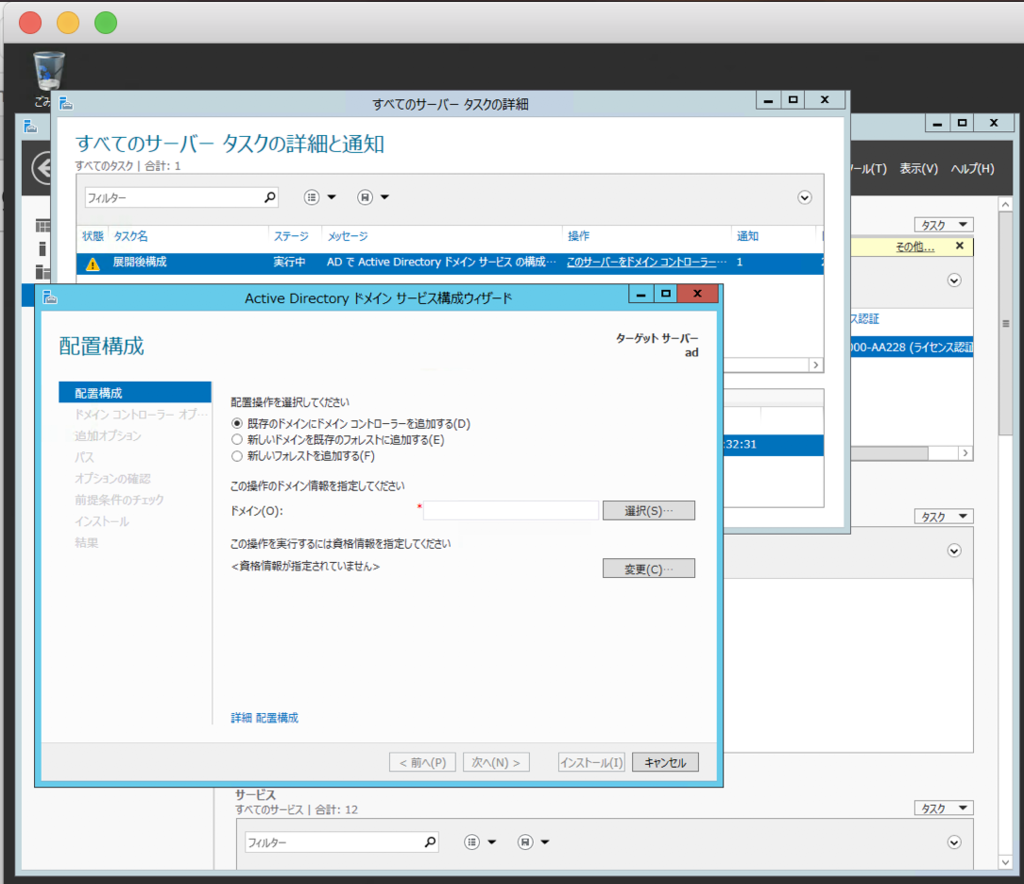Click 変更(C) credentials button

pos(648,569)
